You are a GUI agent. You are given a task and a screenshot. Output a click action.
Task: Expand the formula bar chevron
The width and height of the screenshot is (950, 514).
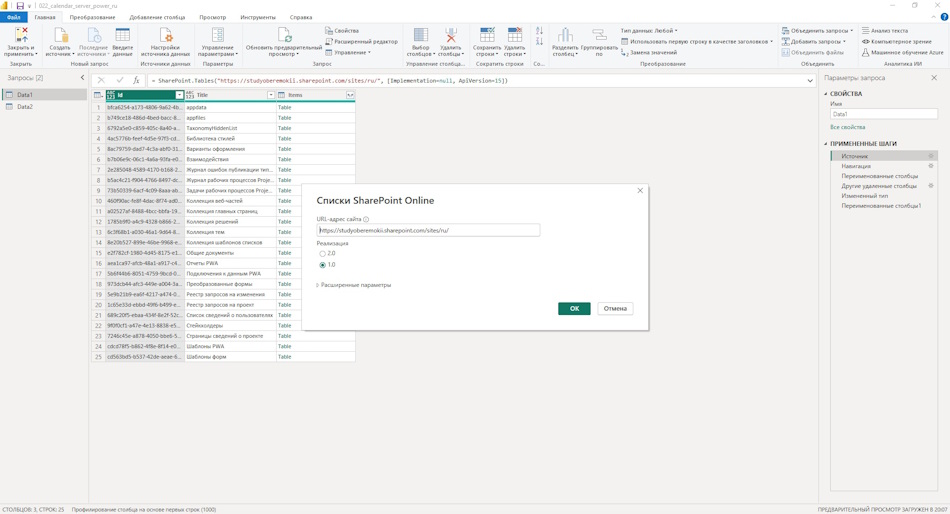click(x=810, y=81)
